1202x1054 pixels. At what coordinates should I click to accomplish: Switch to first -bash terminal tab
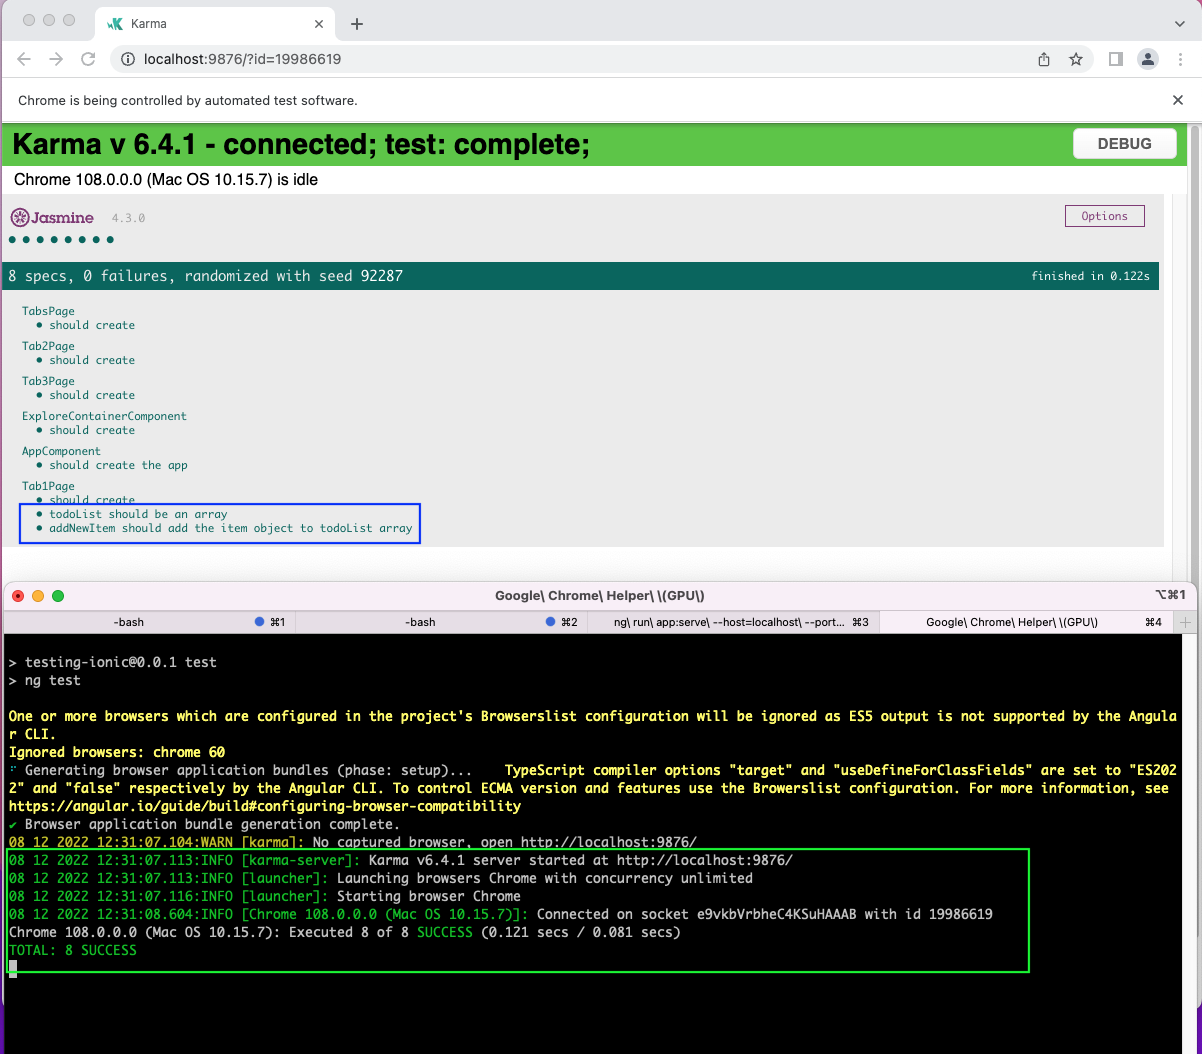click(149, 622)
